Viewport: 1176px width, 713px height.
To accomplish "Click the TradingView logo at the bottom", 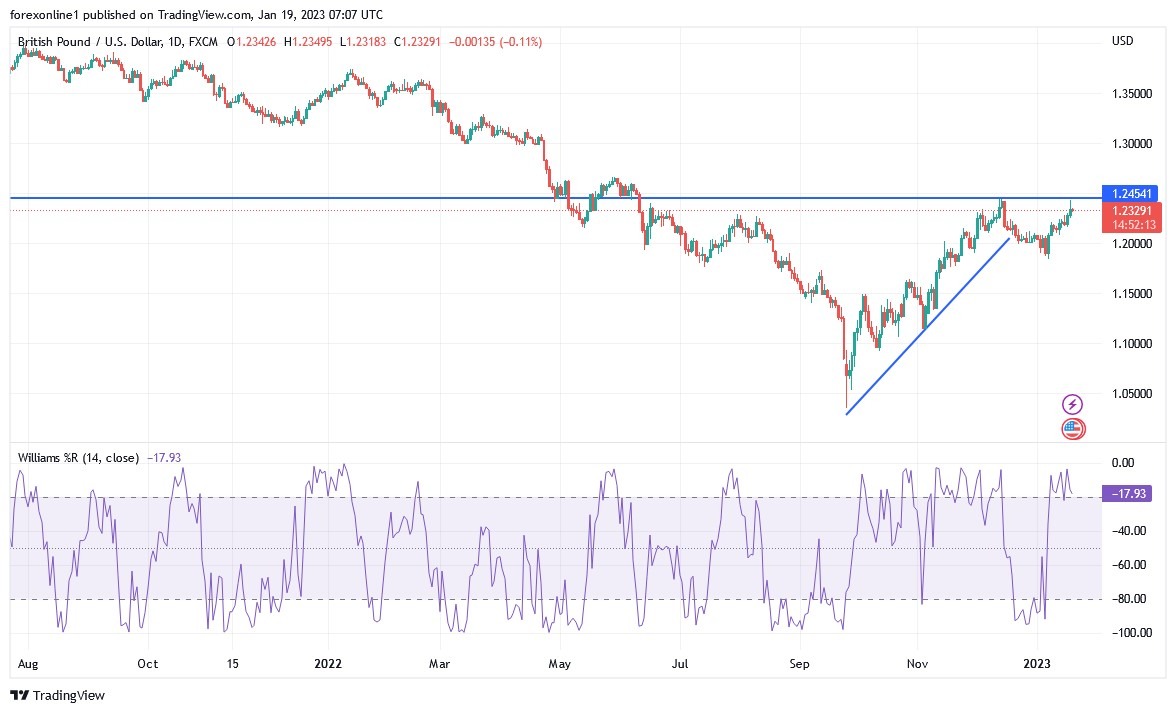I will 58,695.
